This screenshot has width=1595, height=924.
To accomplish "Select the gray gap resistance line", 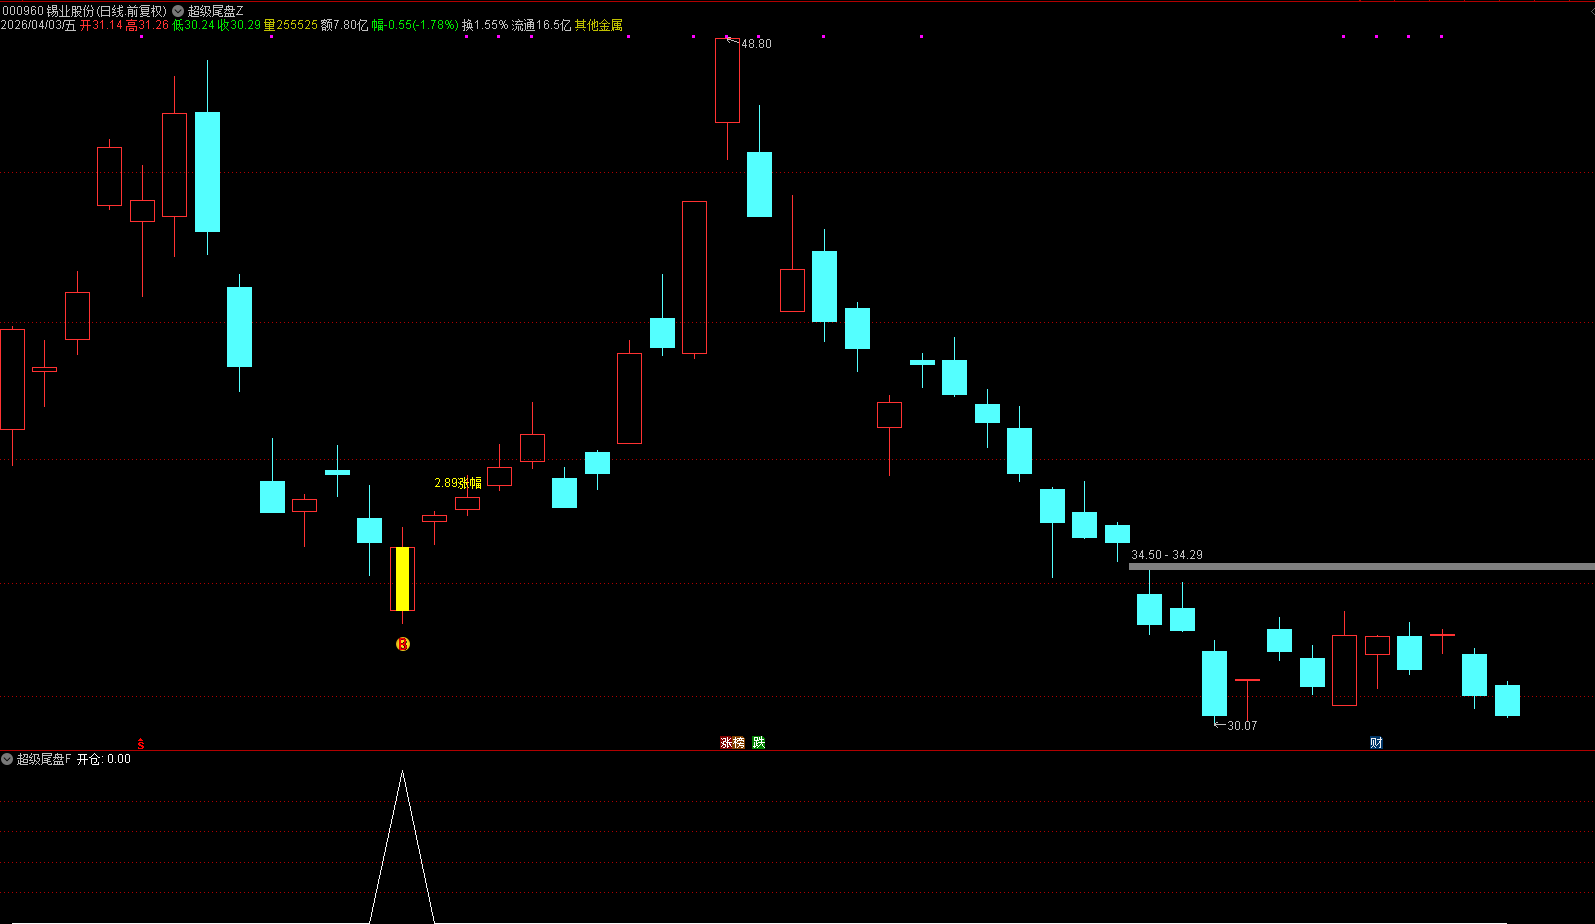I will coord(1362,567).
